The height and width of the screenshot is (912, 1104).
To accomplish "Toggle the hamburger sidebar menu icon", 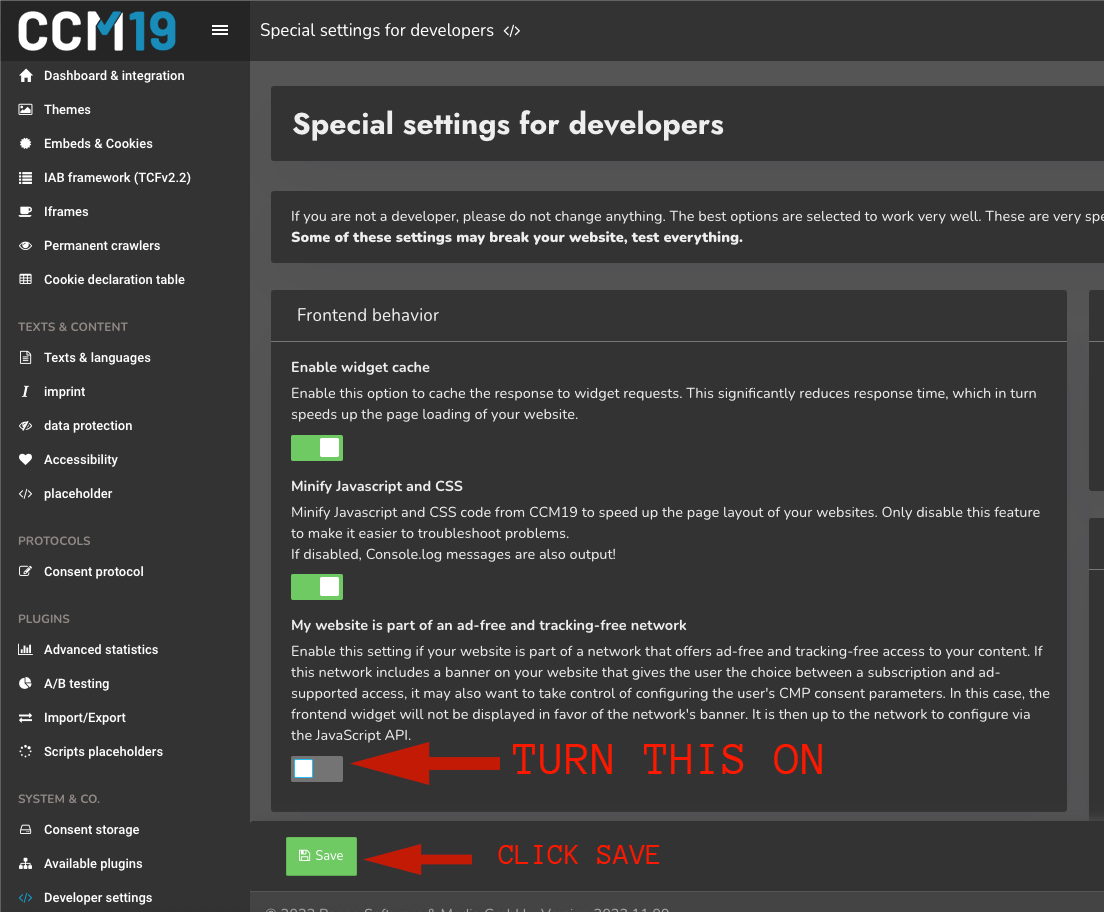I will [x=220, y=30].
